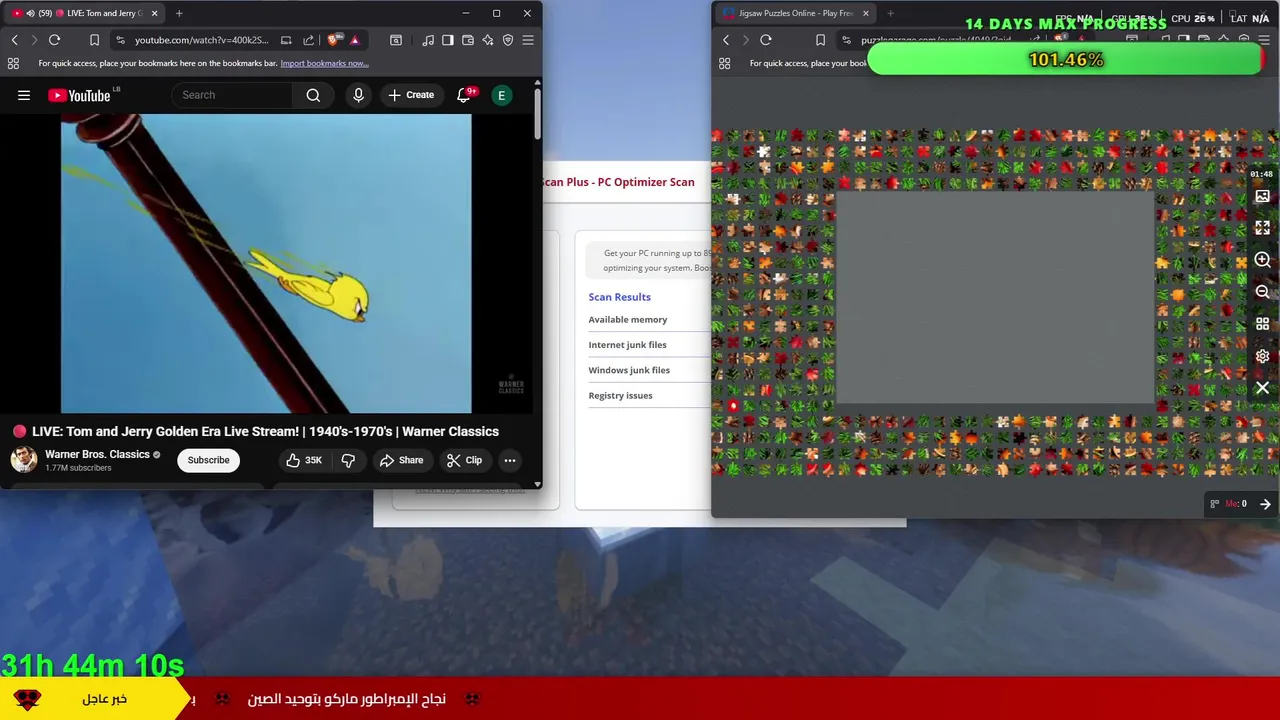The image size is (1280, 720).
Task: Open the jigsaw puzzle settings gear
Action: tap(1262, 356)
